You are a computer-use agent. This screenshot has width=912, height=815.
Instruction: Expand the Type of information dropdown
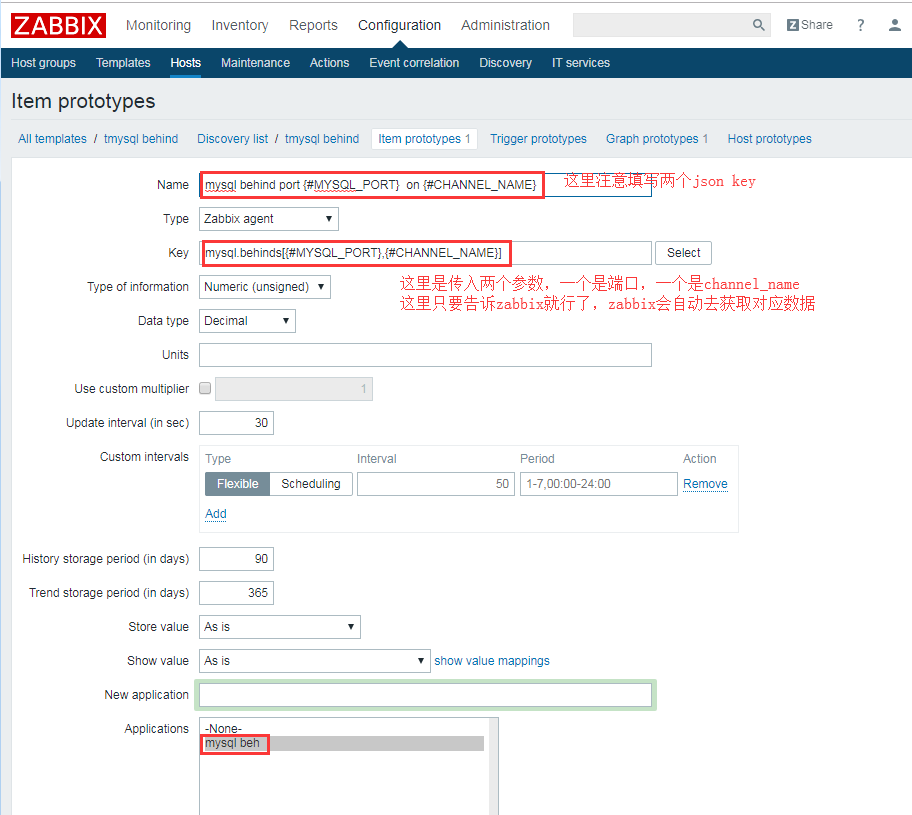point(264,287)
